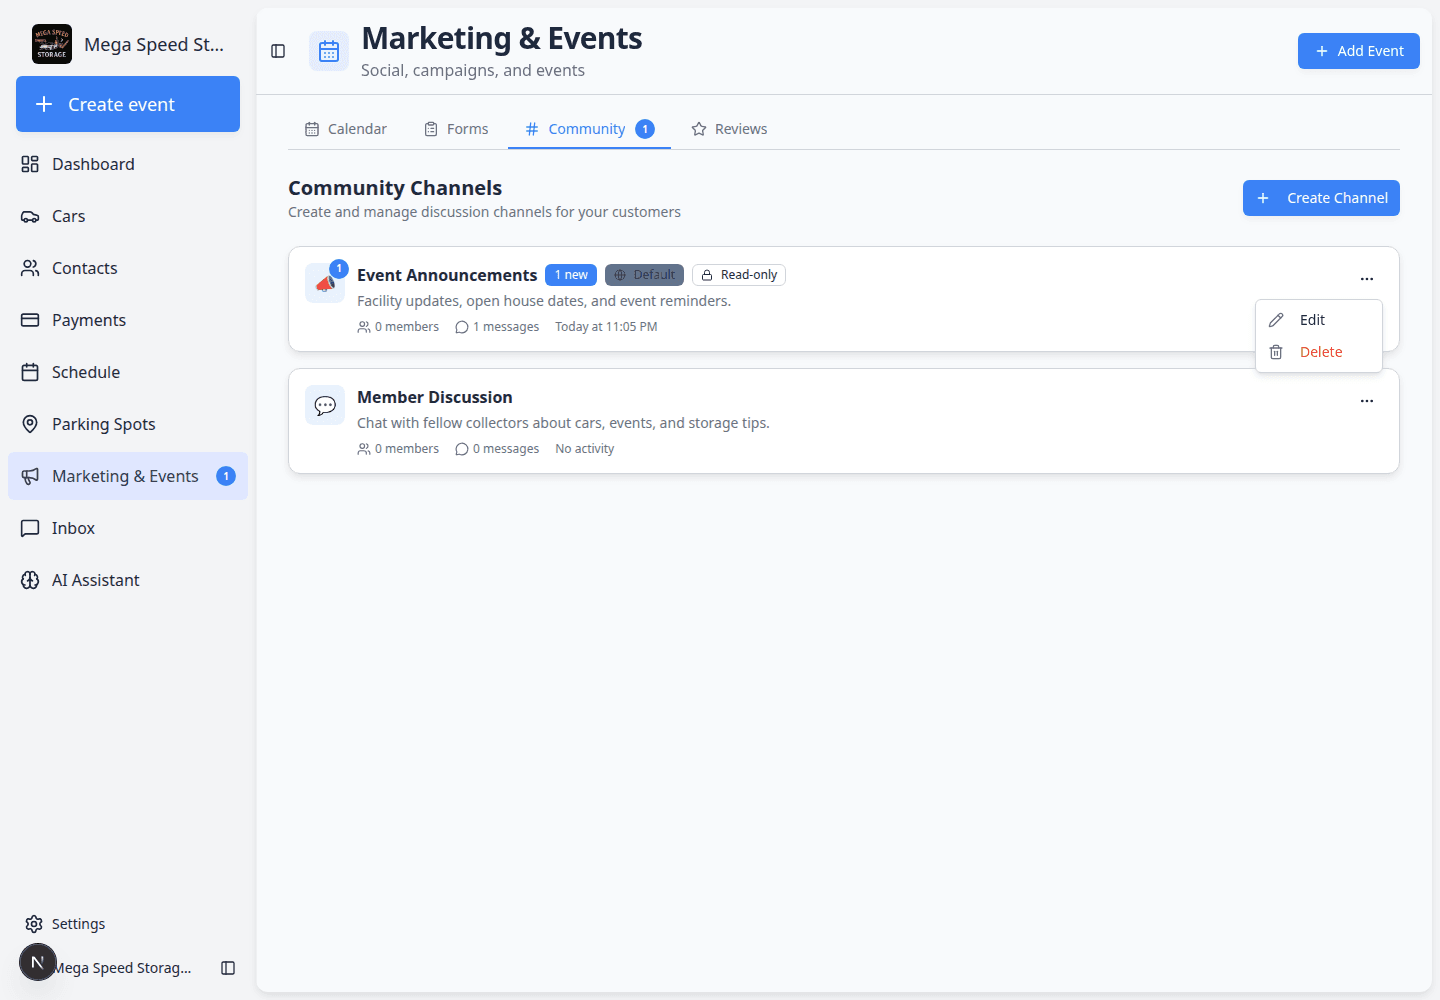
Task: Open the Forms tab
Action: [x=457, y=129]
